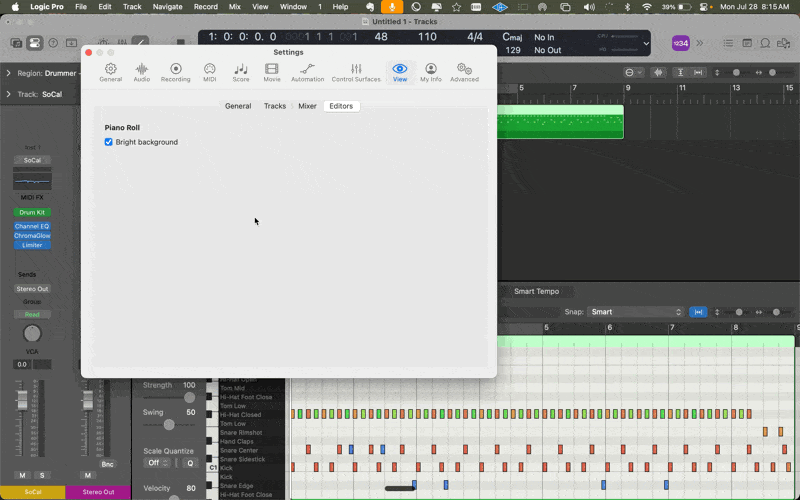Expand the Region Drummer inspector section
The height and width of the screenshot is (500, 800).
point(8,73)
